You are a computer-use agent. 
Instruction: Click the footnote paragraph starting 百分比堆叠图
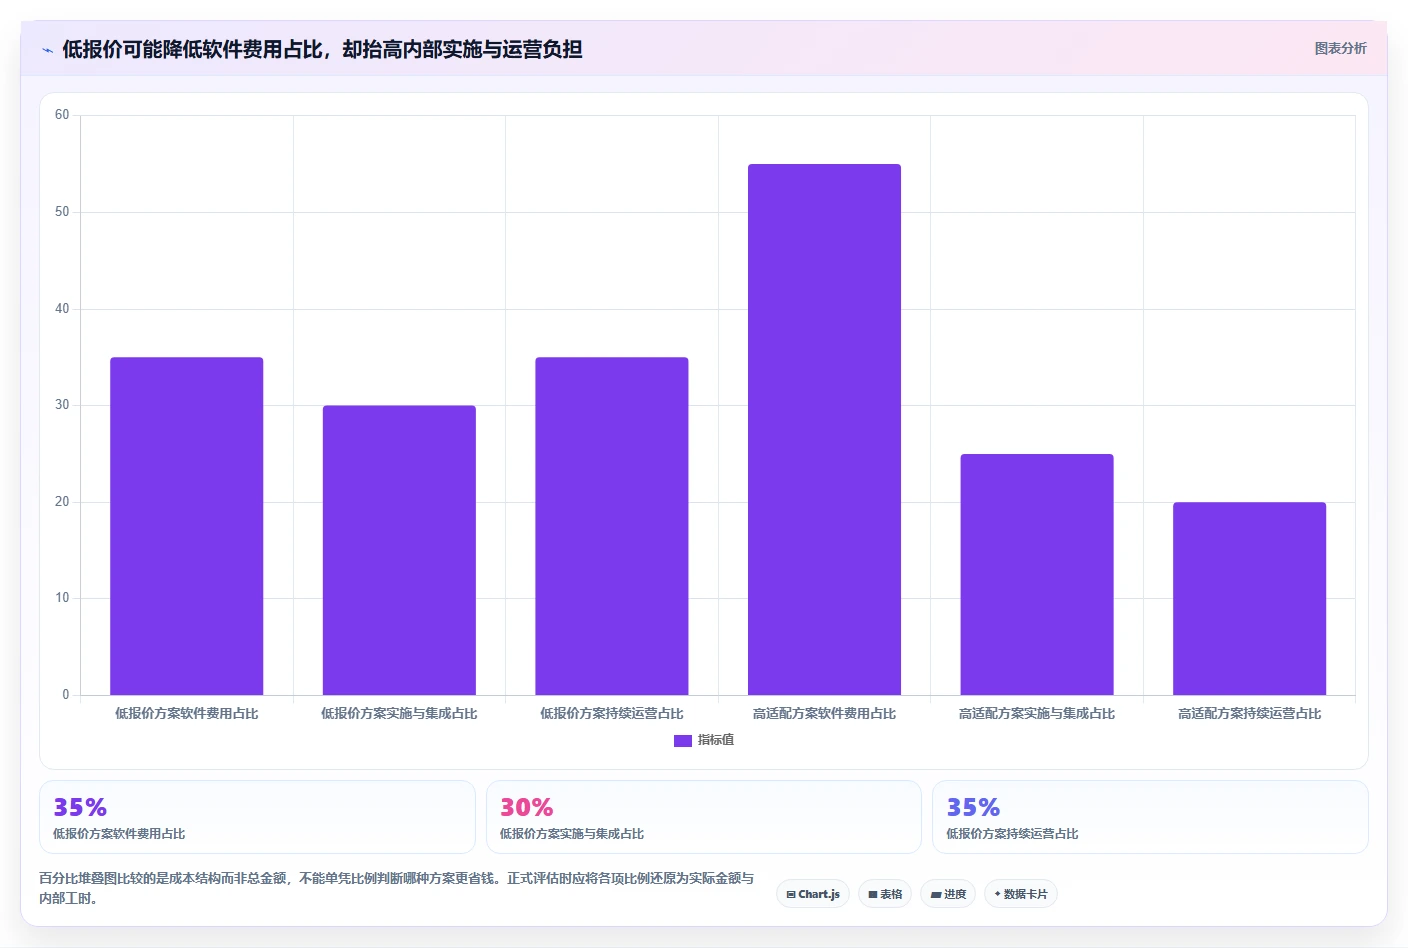tap(397, 888)
